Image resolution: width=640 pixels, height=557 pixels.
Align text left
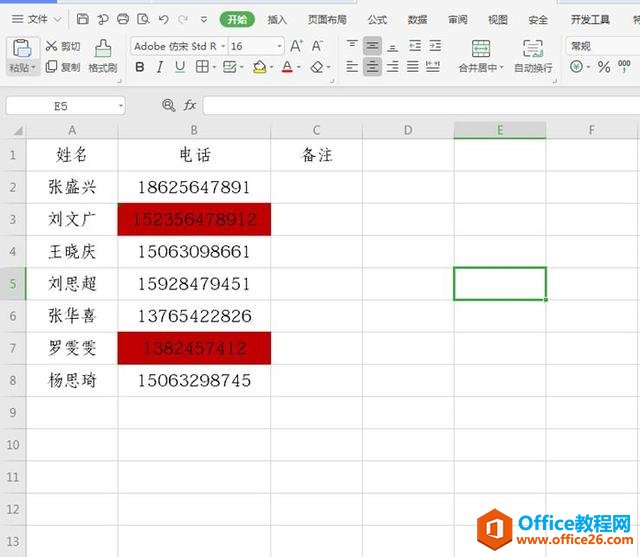tap(352, 67)
